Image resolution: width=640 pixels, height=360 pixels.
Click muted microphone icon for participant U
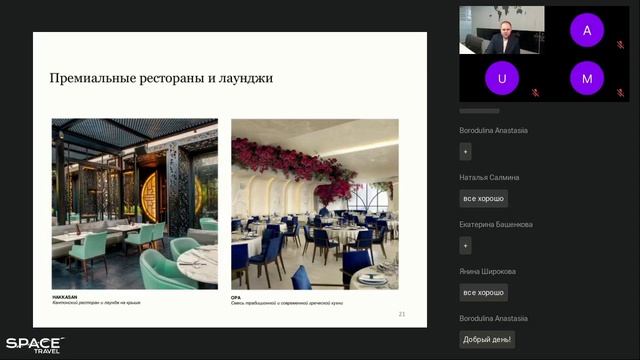pyautogui.click(x=535, y=93)
